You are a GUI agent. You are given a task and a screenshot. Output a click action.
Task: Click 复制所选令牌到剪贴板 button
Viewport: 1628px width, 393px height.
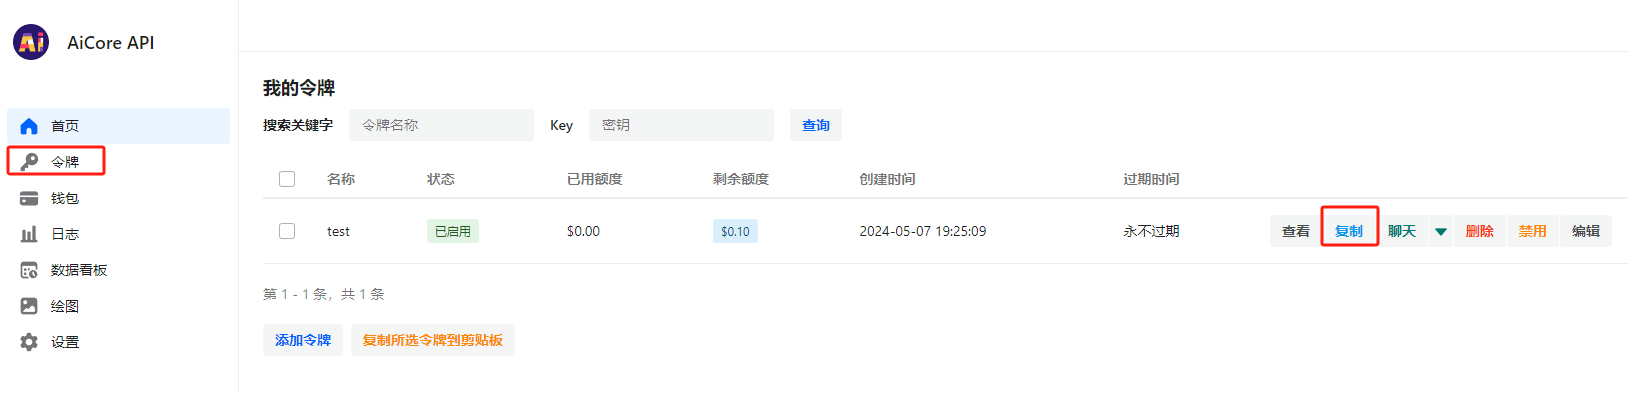[433, 340]
